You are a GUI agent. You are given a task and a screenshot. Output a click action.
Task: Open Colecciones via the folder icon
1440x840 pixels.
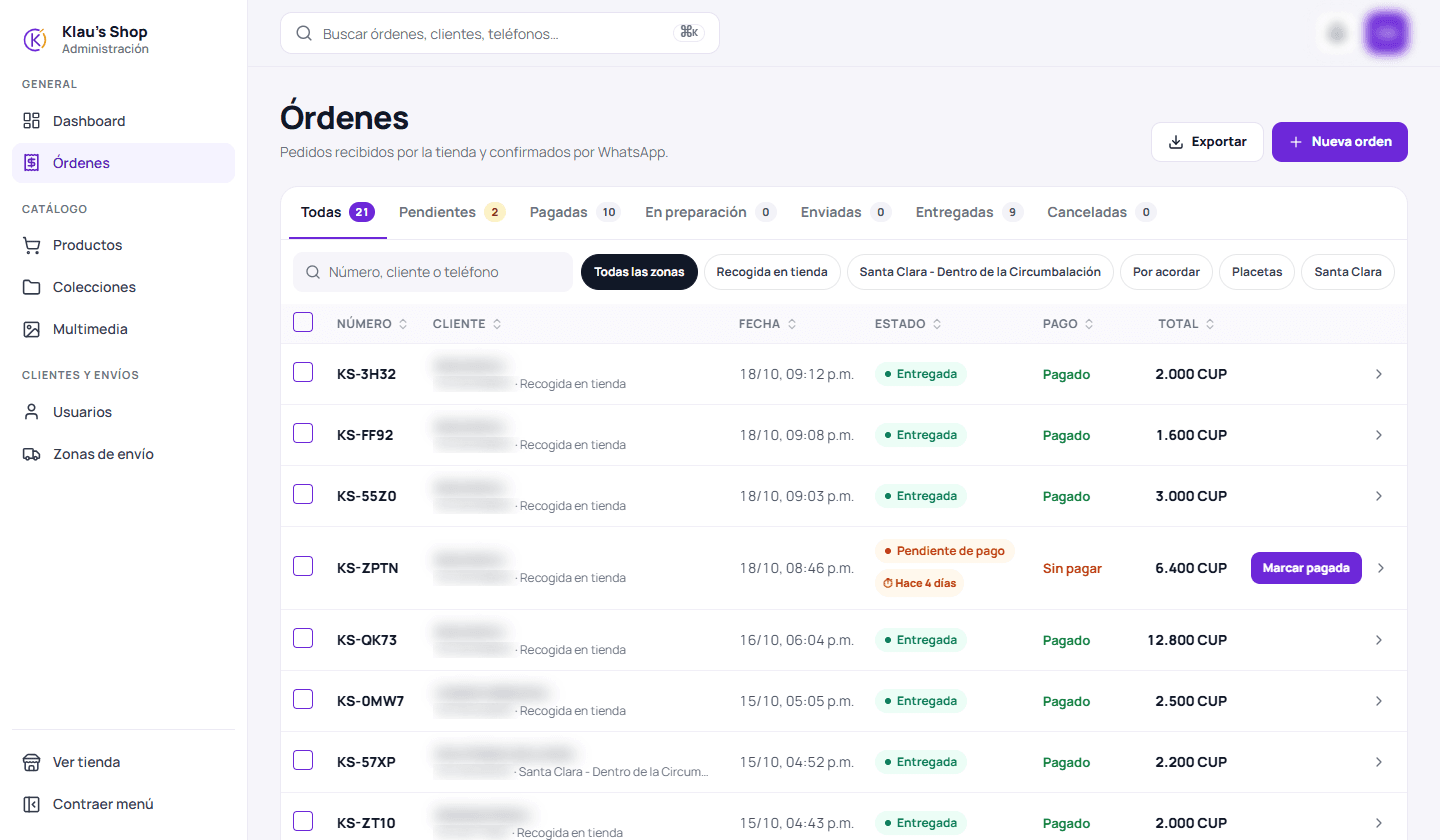[x=32, y=287]
